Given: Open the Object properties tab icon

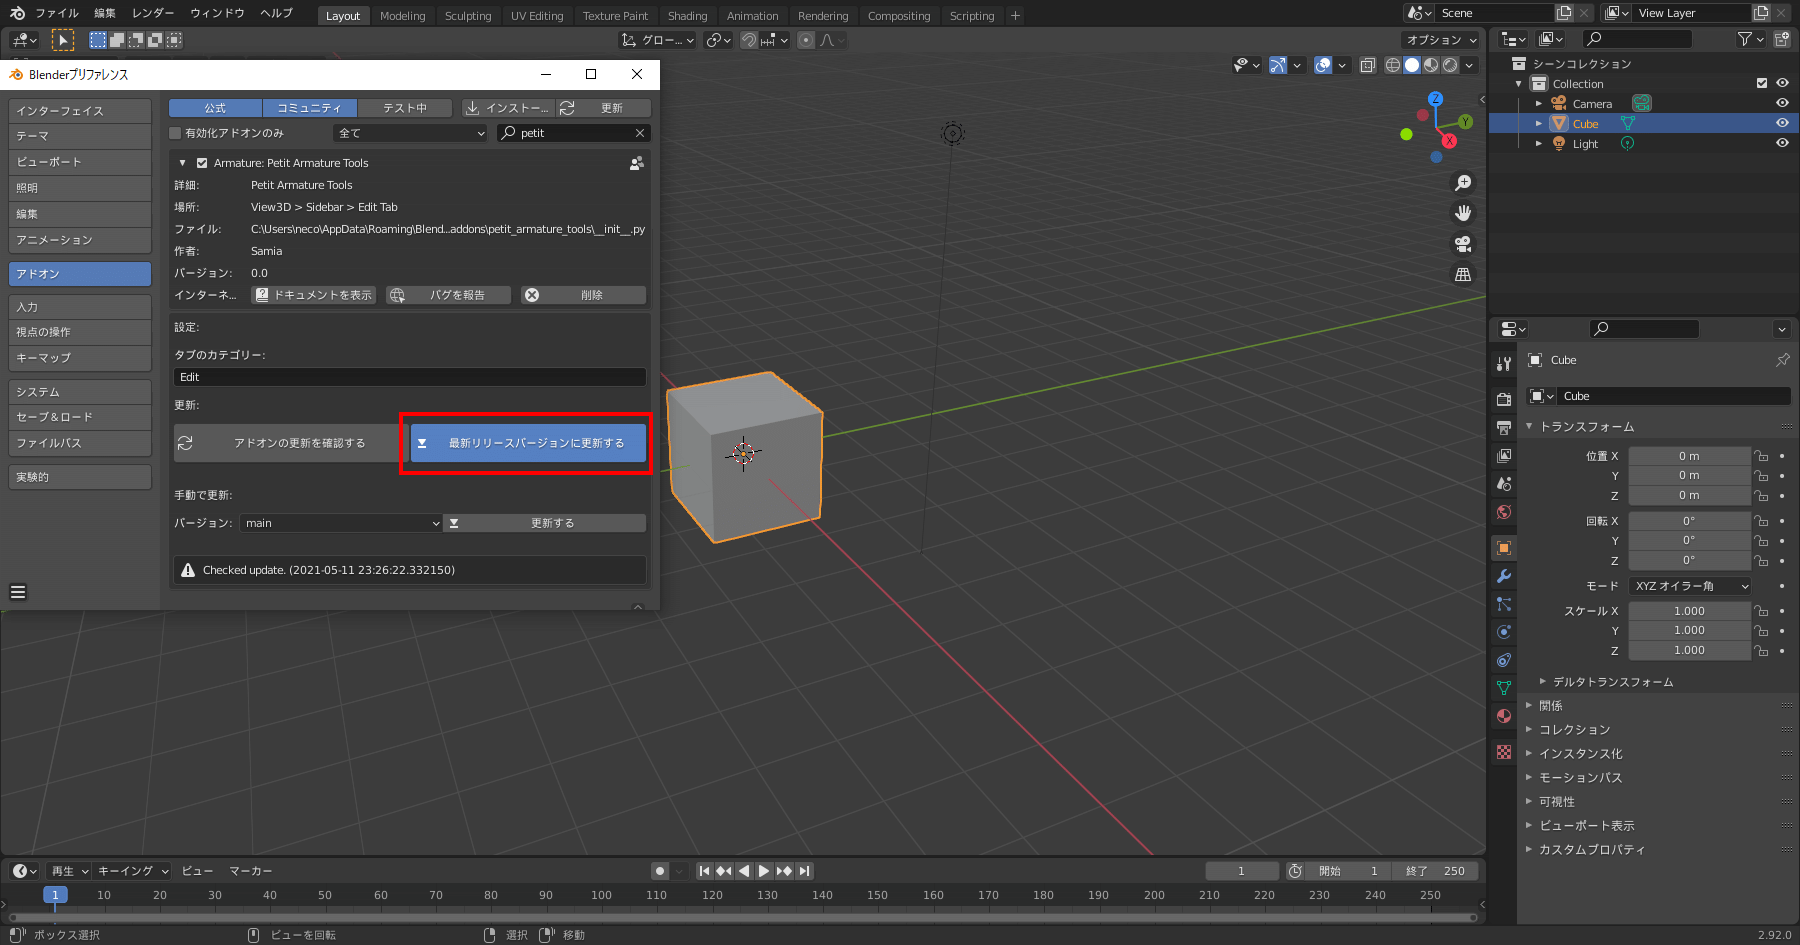Looking at the screenshot, I should click(1504, 548).
